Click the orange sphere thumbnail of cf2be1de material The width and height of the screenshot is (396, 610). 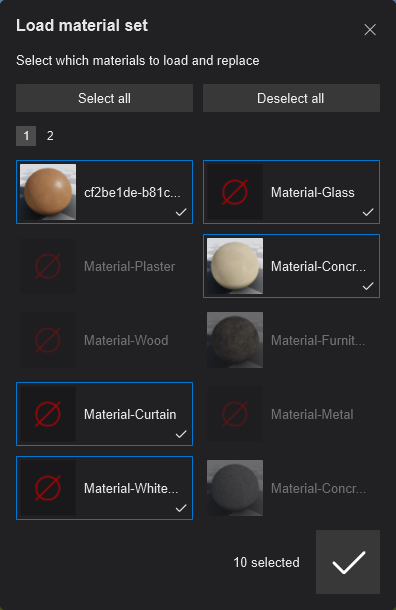click(x=48, y=192)
